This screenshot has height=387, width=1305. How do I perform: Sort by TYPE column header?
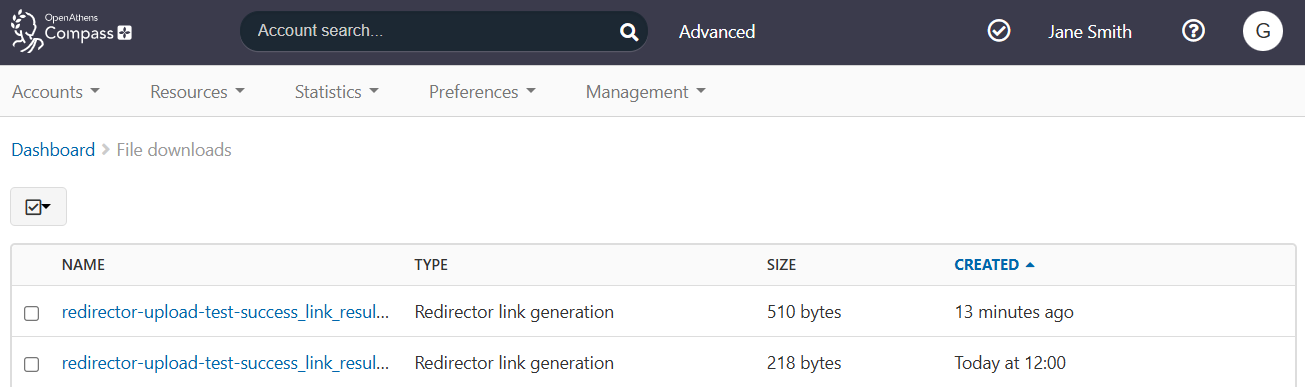click(431, 265)
